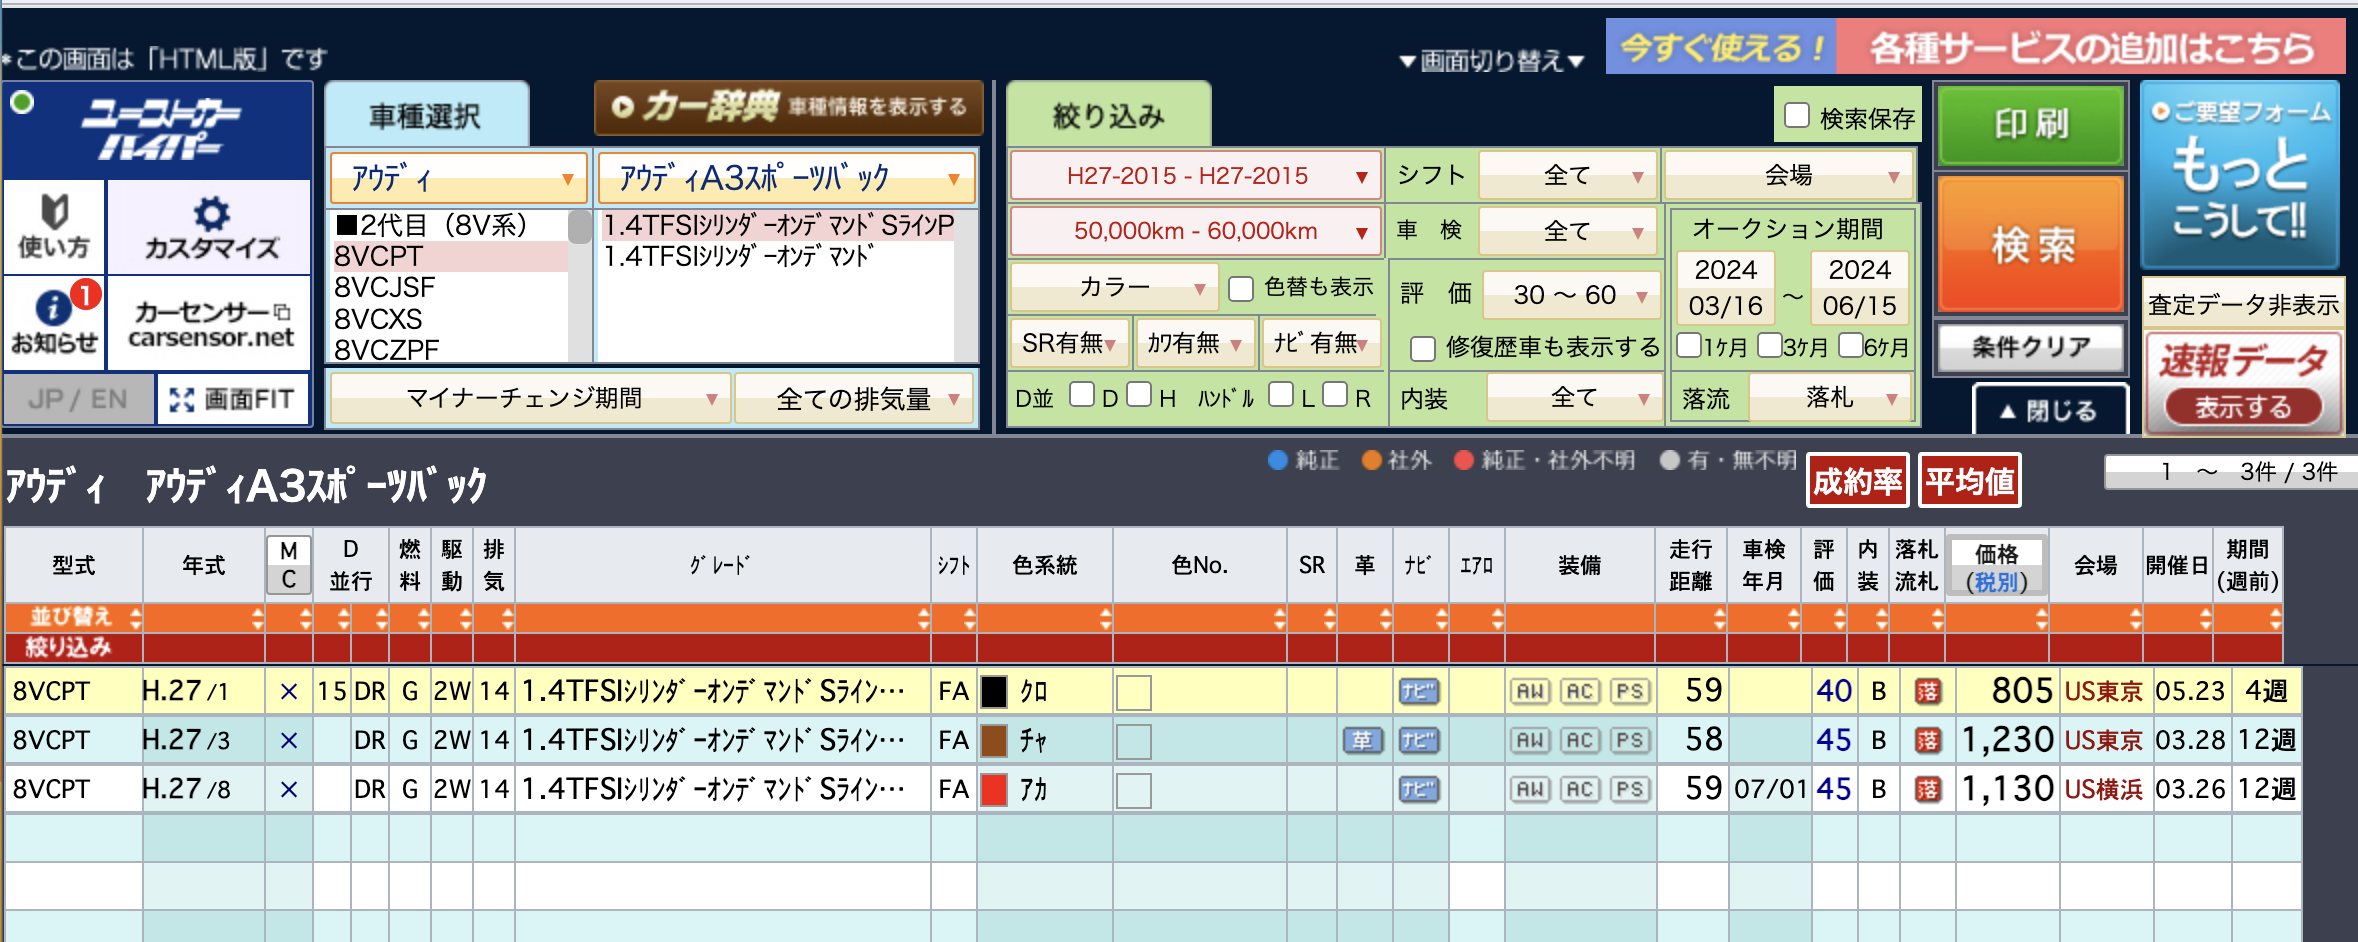The image size is (2358, 942).
Task: Click 条件クリア to reset filters
Action: pyautogui.click(x=2031, y=347)
